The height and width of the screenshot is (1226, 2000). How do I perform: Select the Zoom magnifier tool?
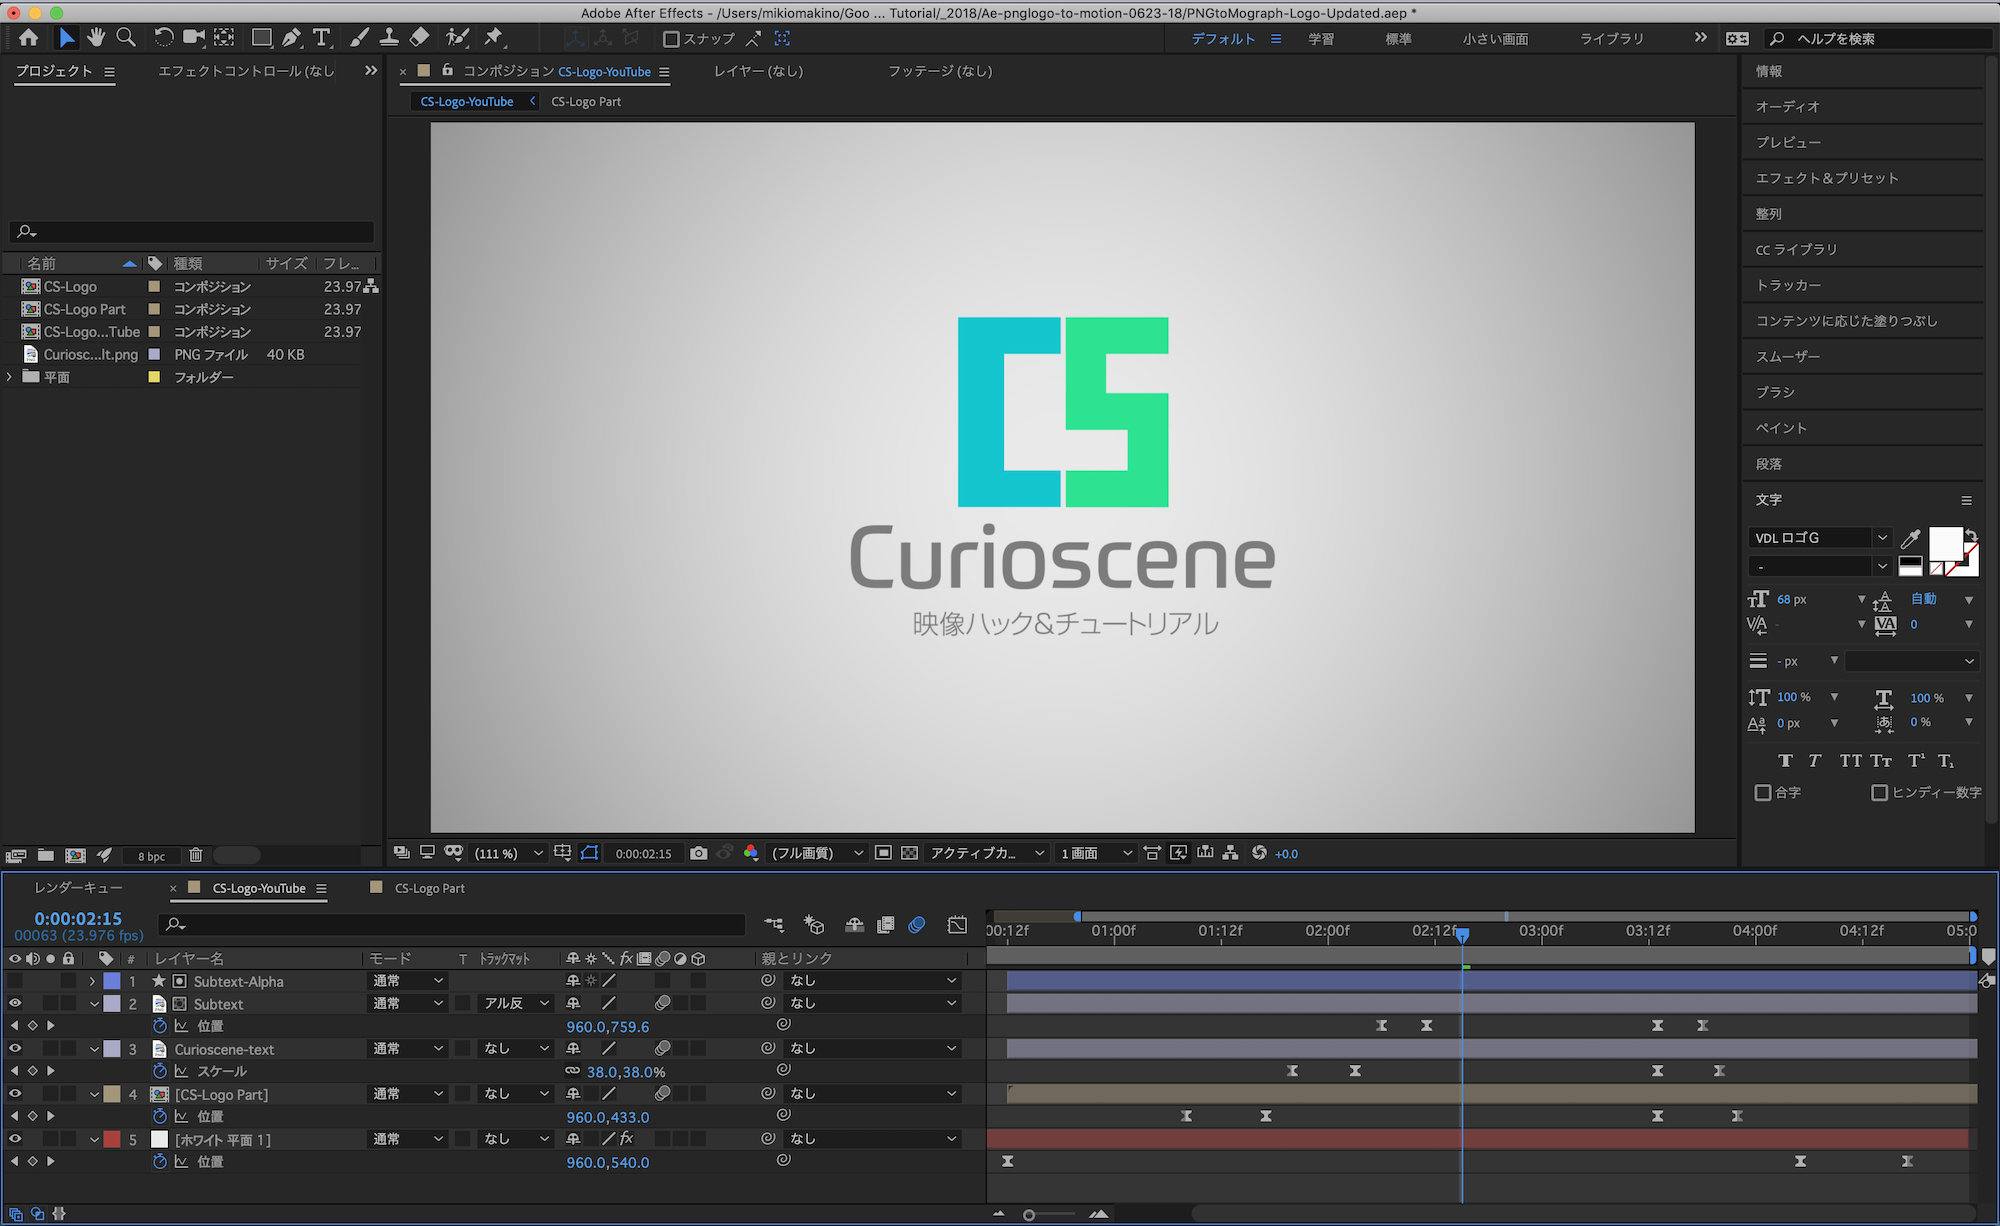pyautogui.click(x=126, y=38)
